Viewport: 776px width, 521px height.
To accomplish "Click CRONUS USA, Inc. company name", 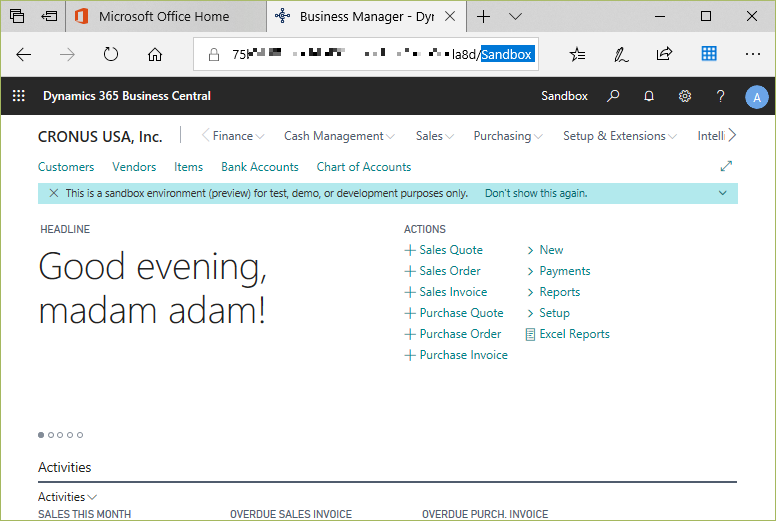I will pyautogui.click(x=100, y=137).
